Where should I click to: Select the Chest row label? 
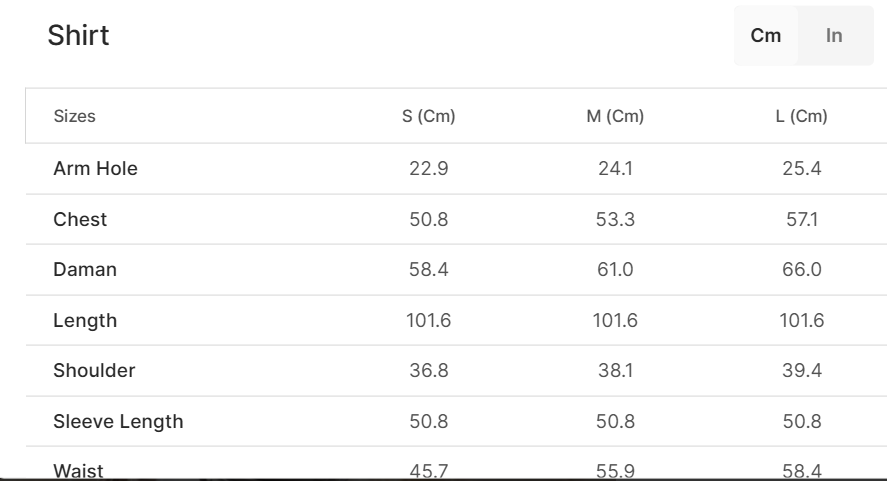point(80,220)
